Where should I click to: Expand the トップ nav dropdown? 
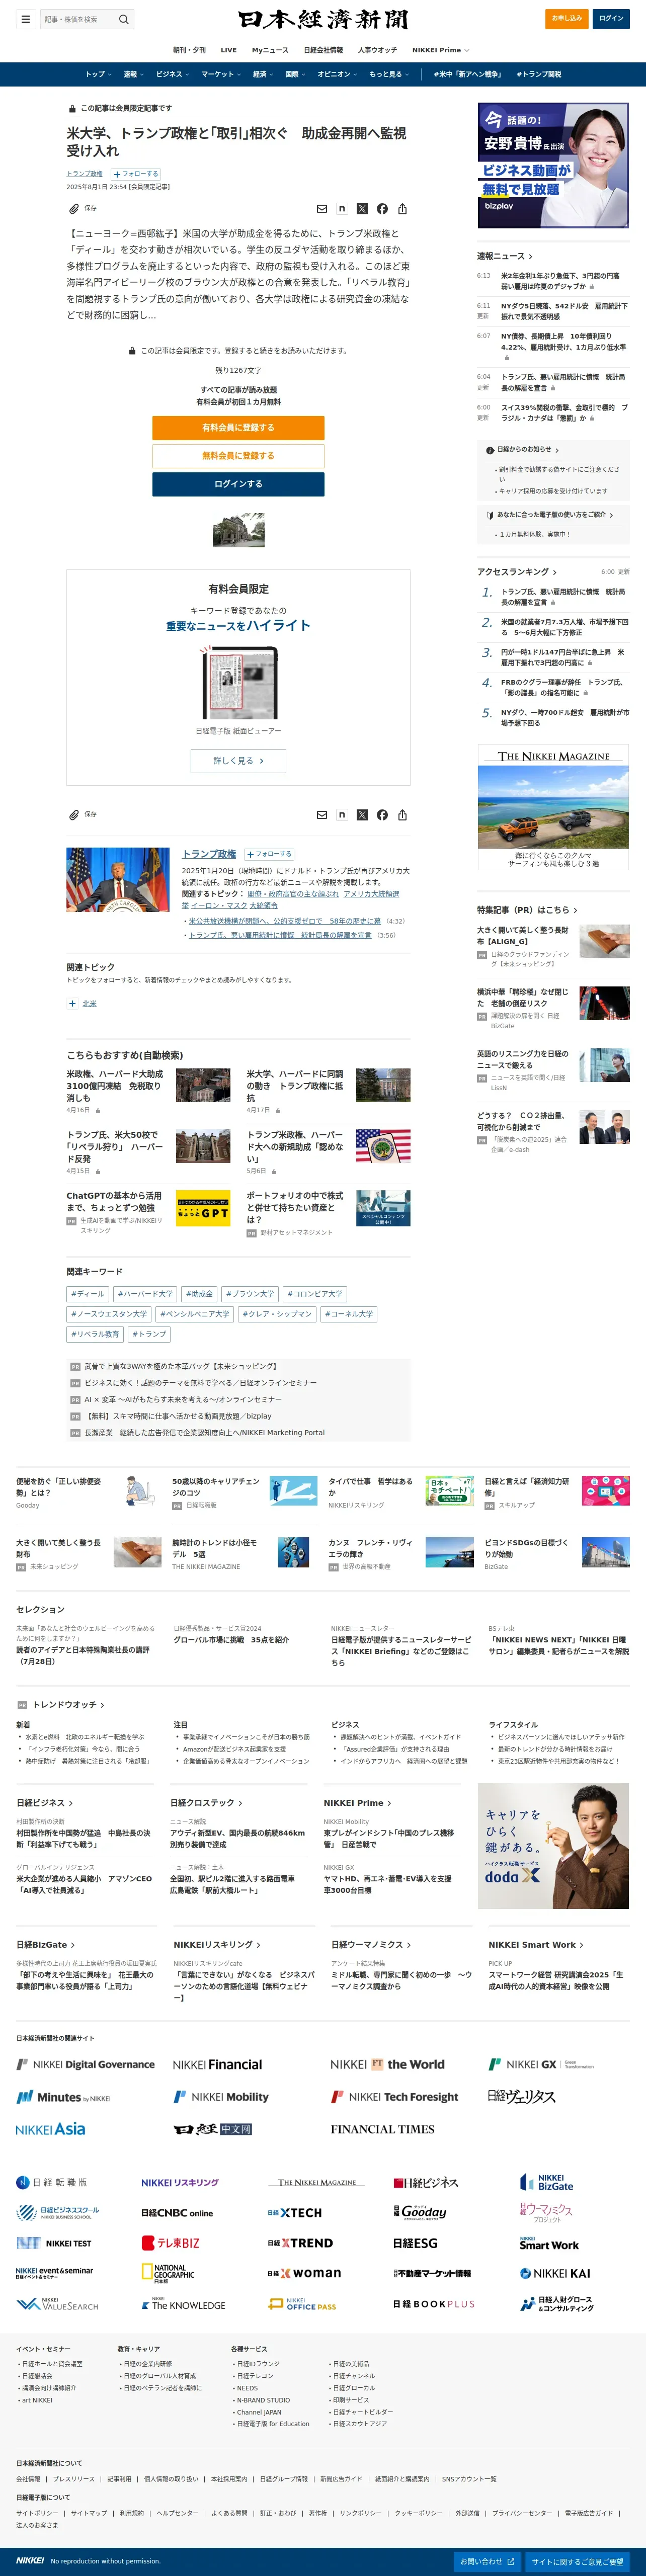tap(98, 74)
